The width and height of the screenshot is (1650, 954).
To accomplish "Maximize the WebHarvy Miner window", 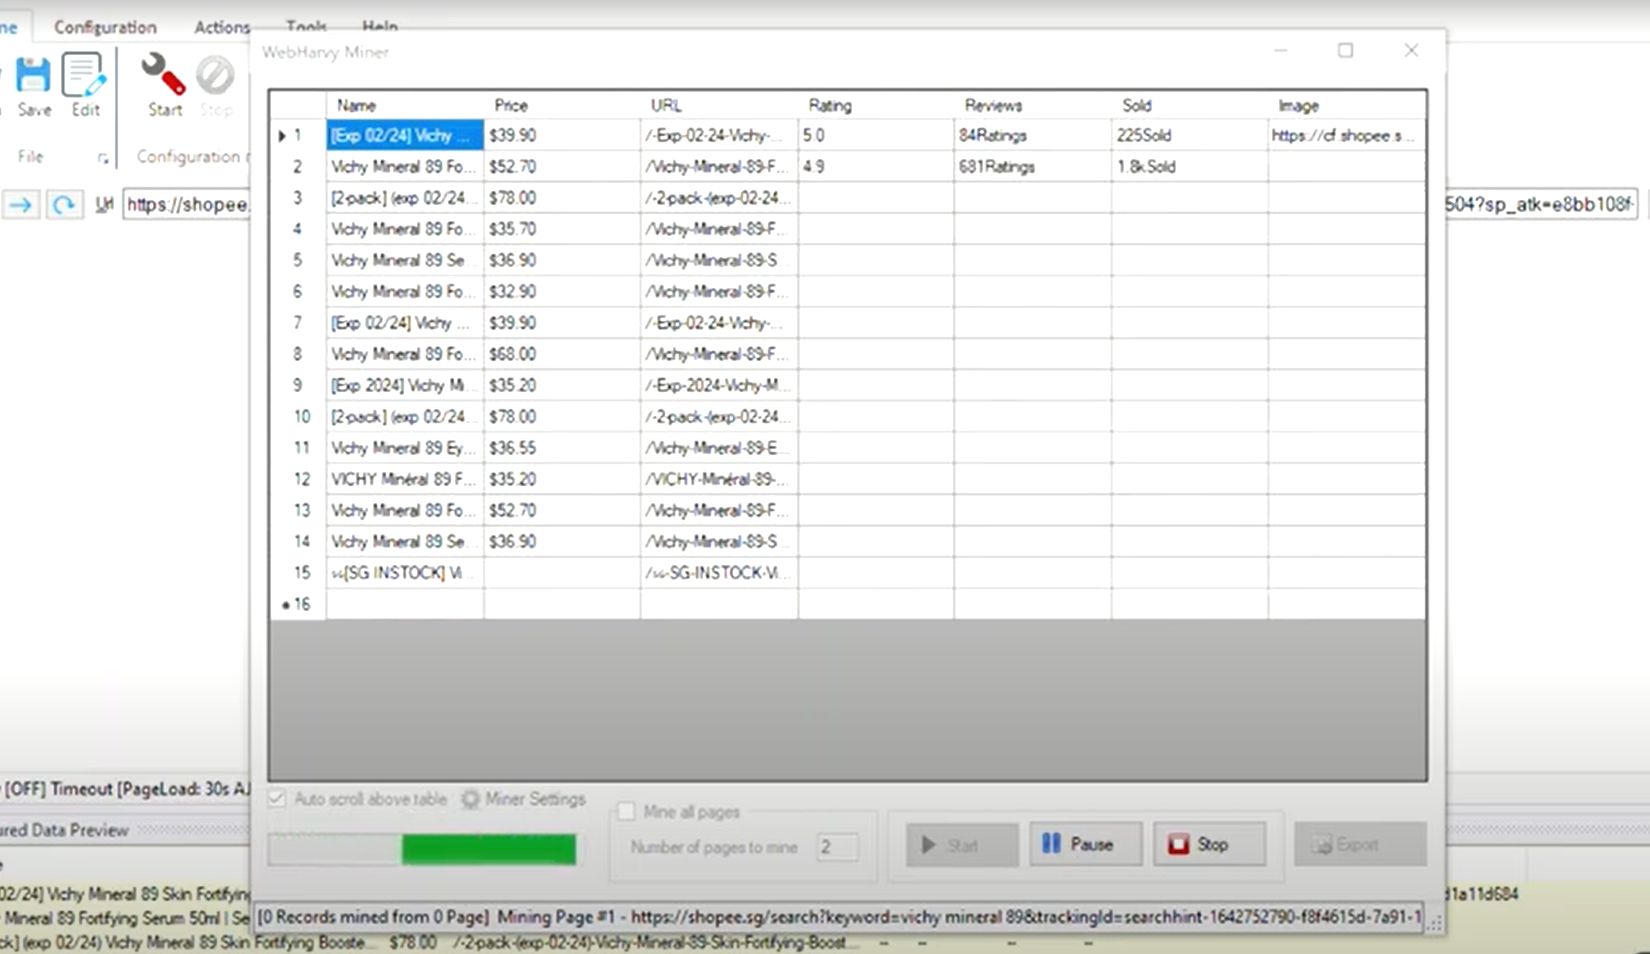I will [x=1345, y=50].
